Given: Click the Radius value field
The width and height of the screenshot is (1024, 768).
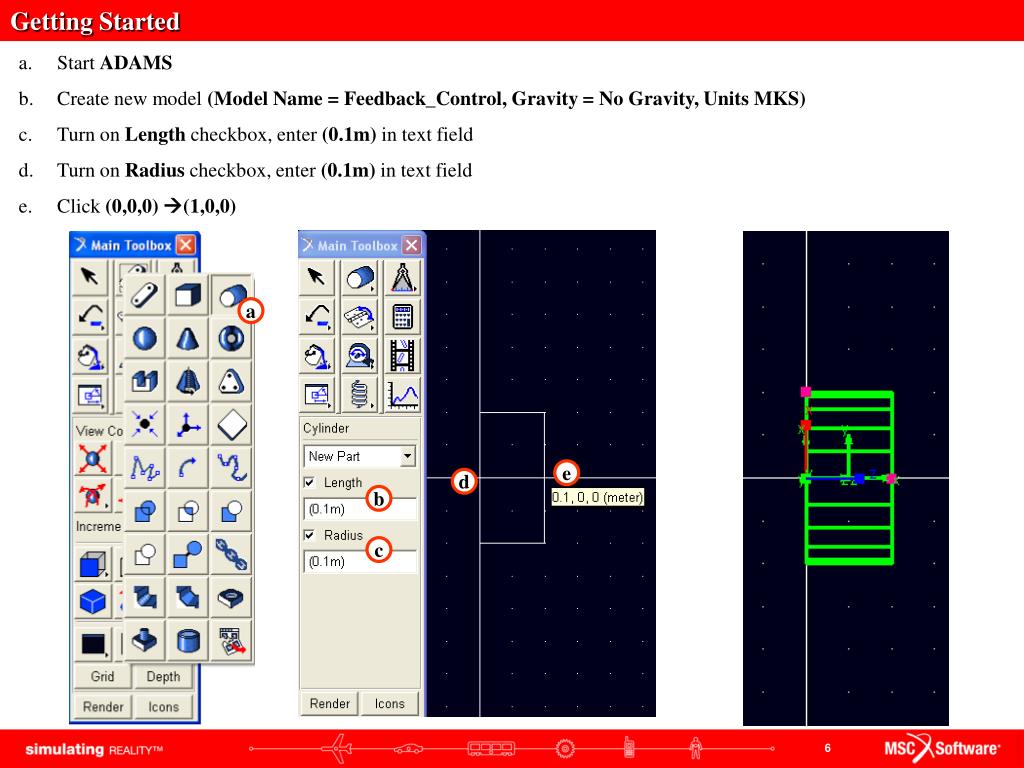Looking at the screenshot, I should coord(360,562).
